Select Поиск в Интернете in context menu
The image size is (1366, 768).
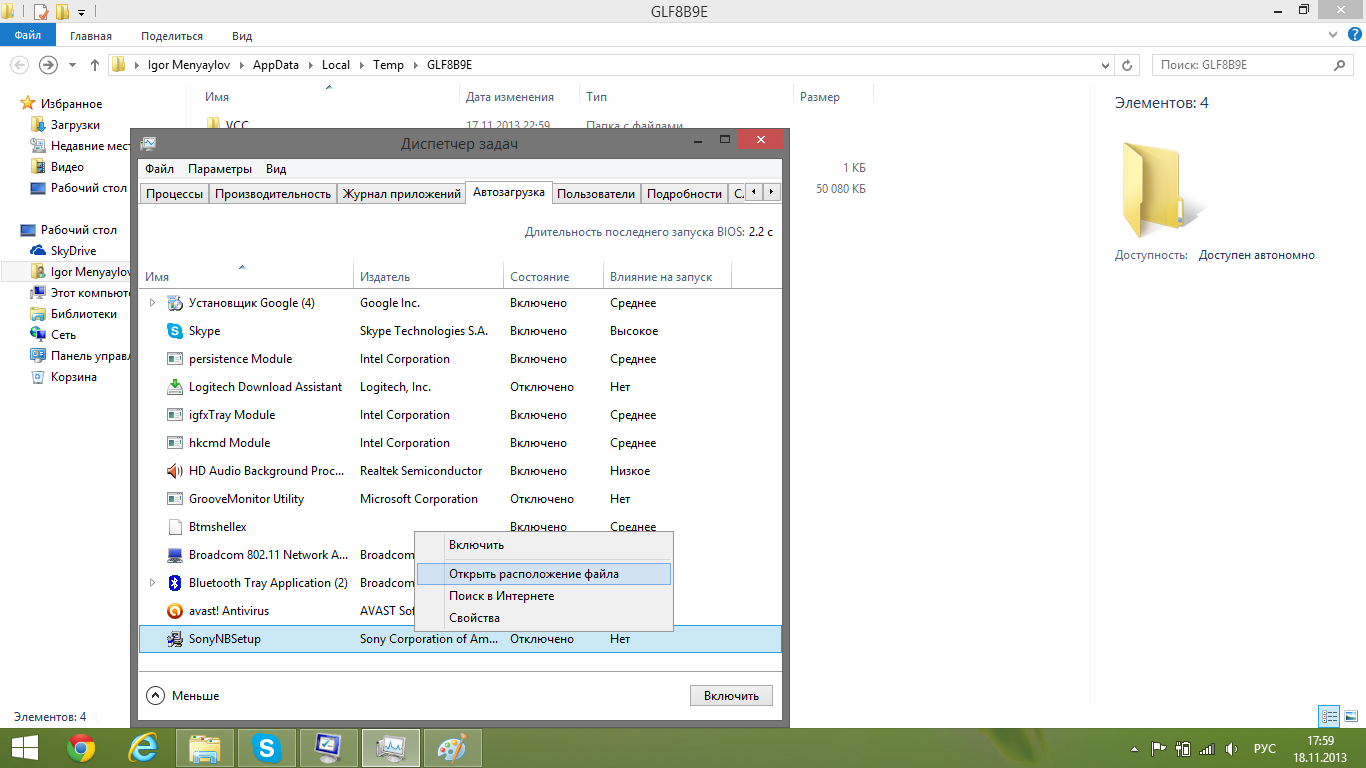[x=501, y=596]
